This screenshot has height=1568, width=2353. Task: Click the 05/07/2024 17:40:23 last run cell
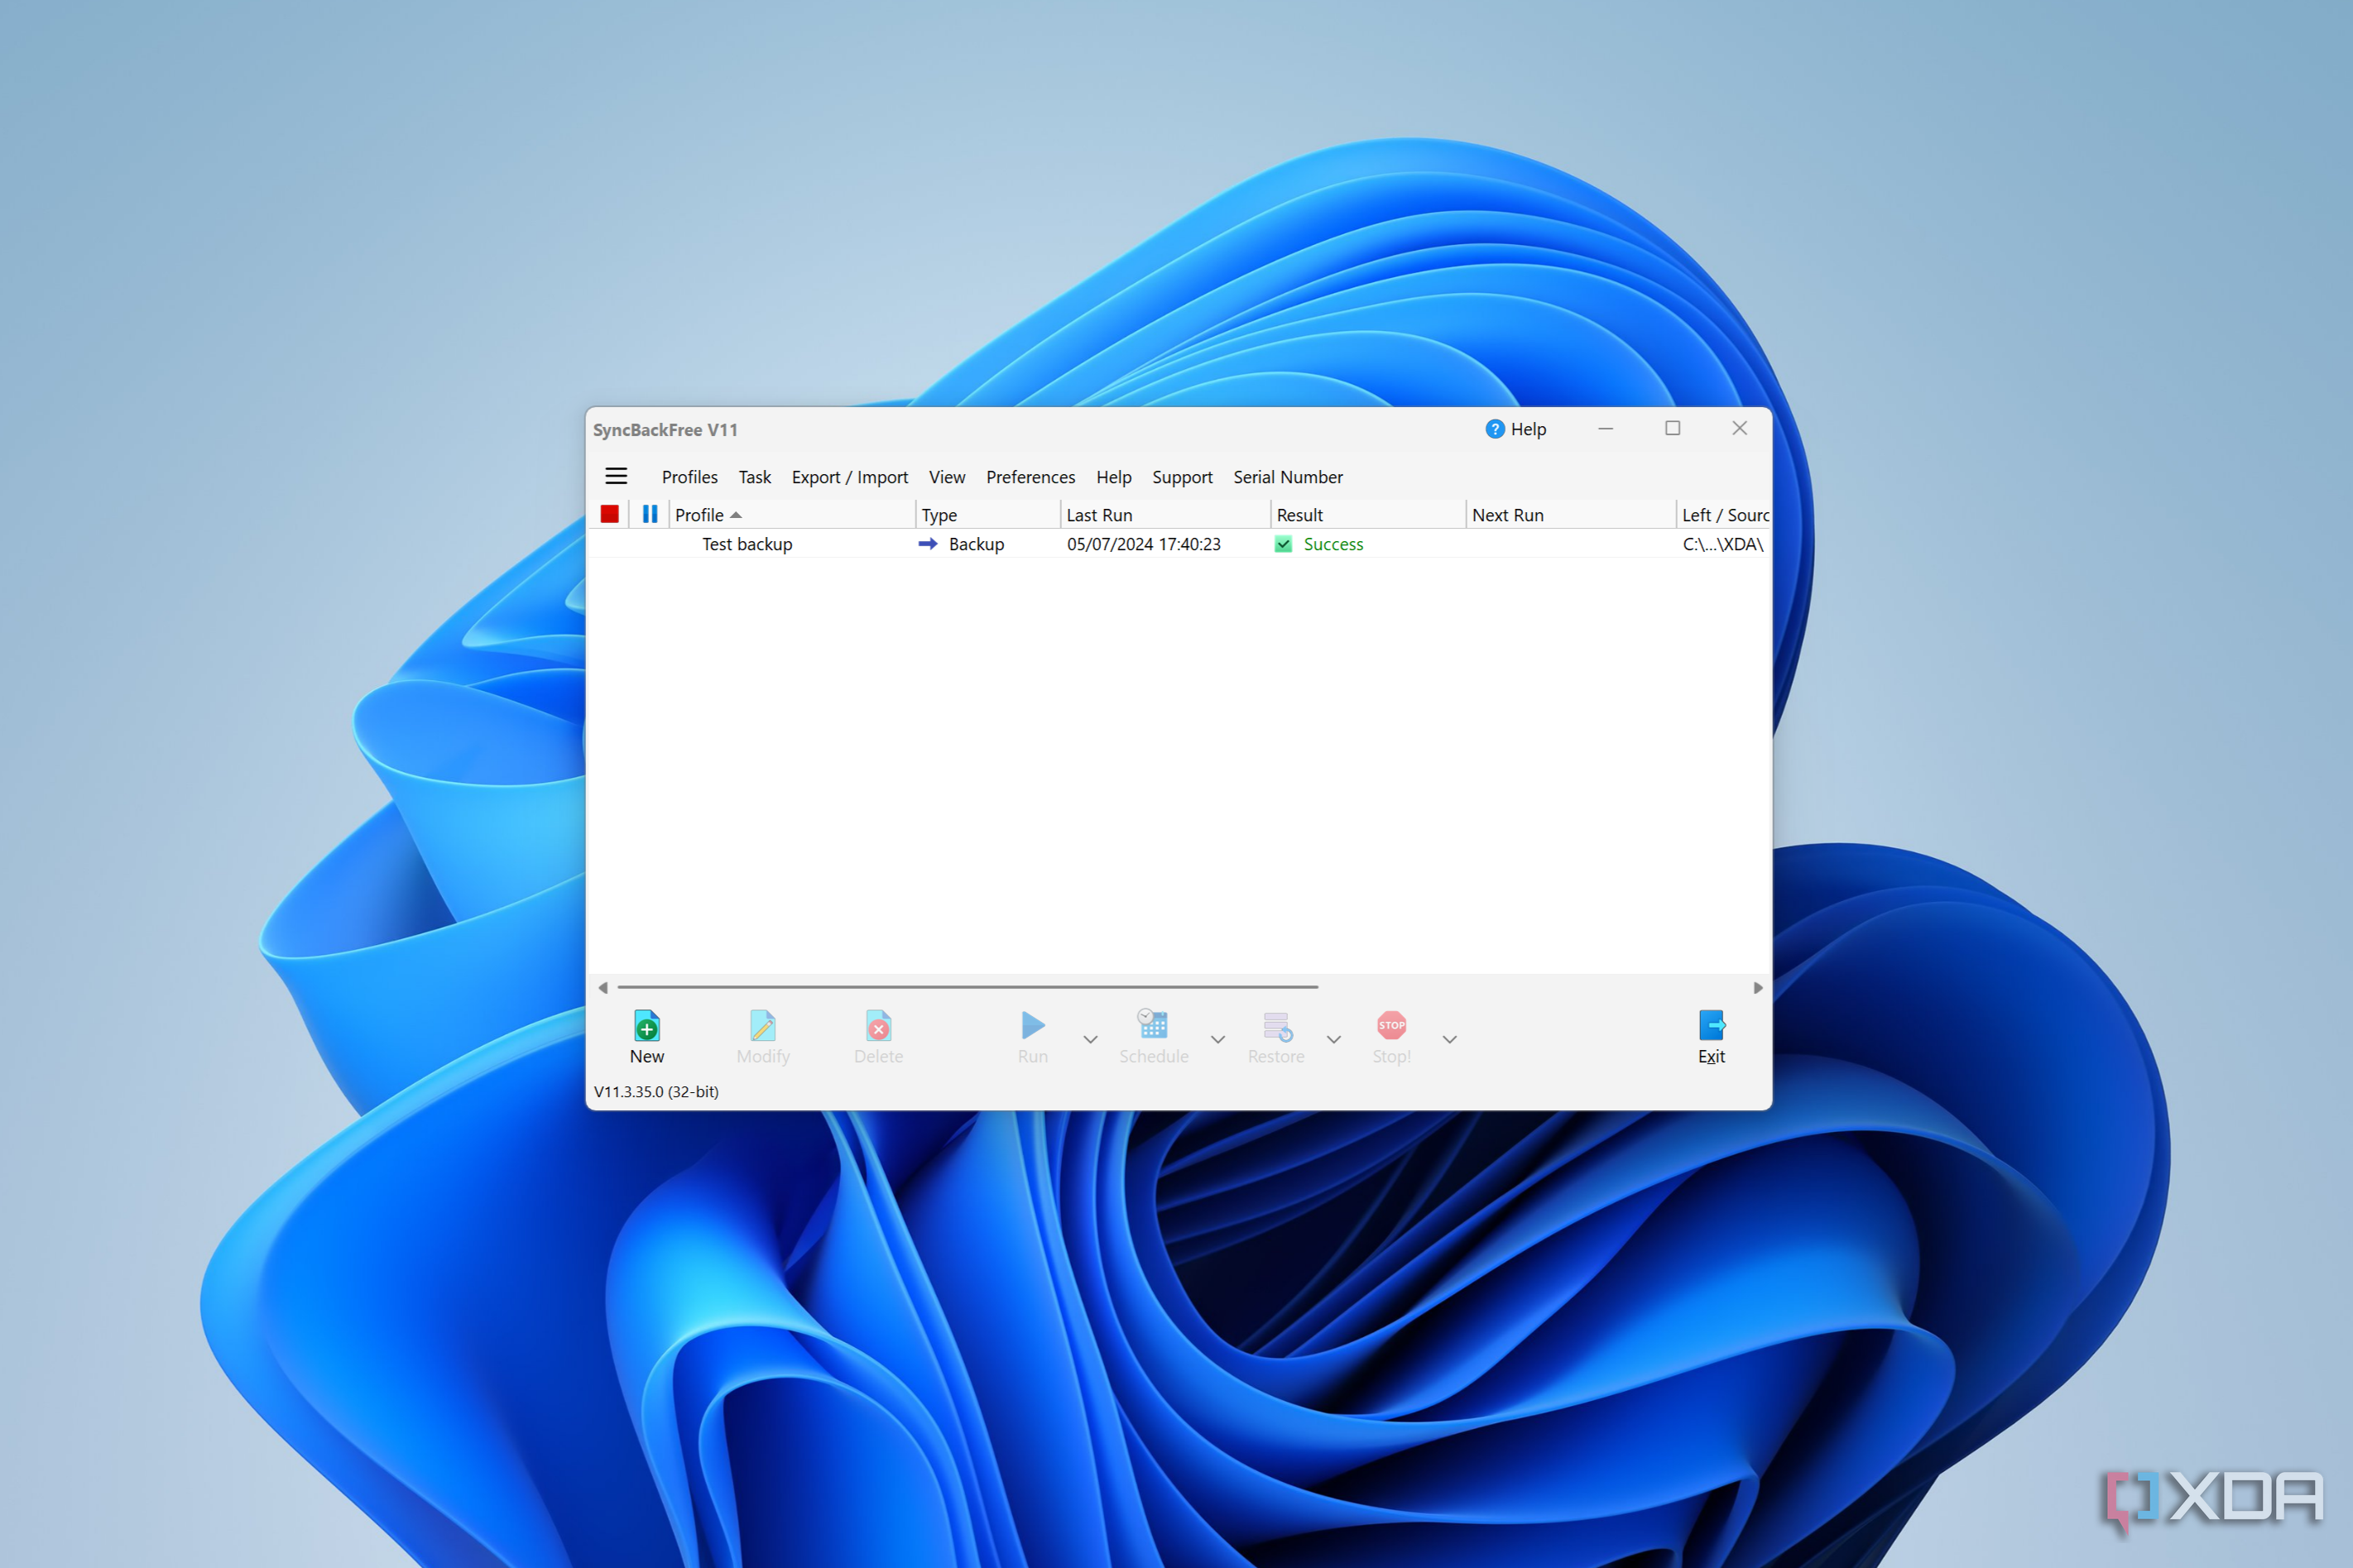(x=1144, y=544)
